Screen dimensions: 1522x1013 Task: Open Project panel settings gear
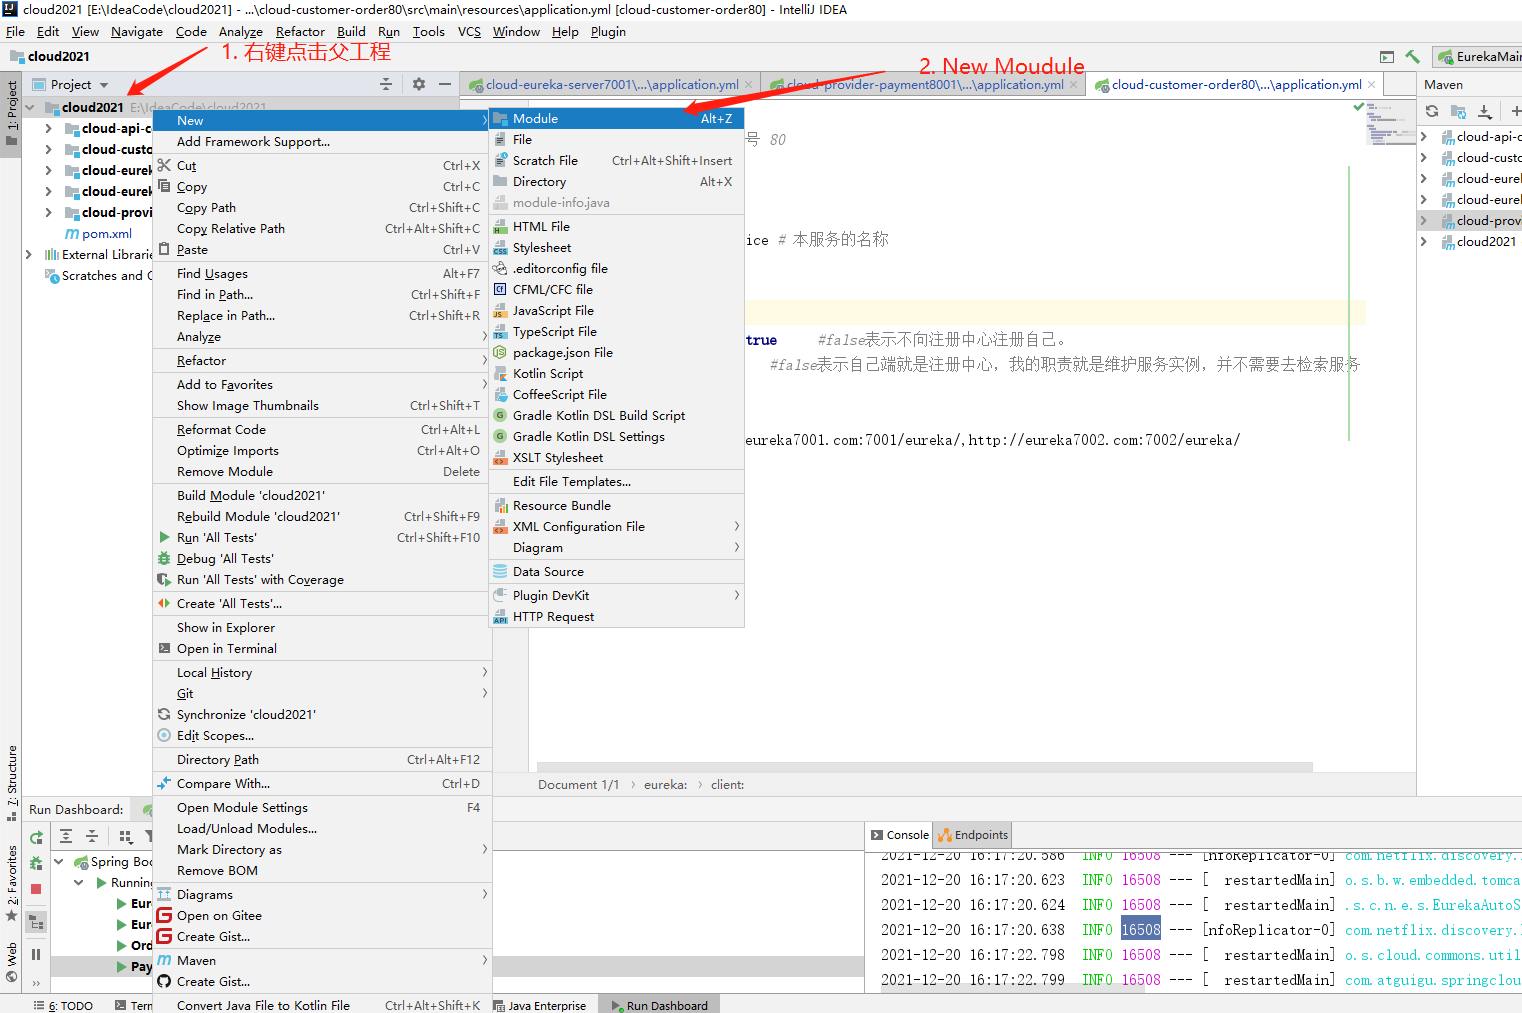tap(418, 85)
